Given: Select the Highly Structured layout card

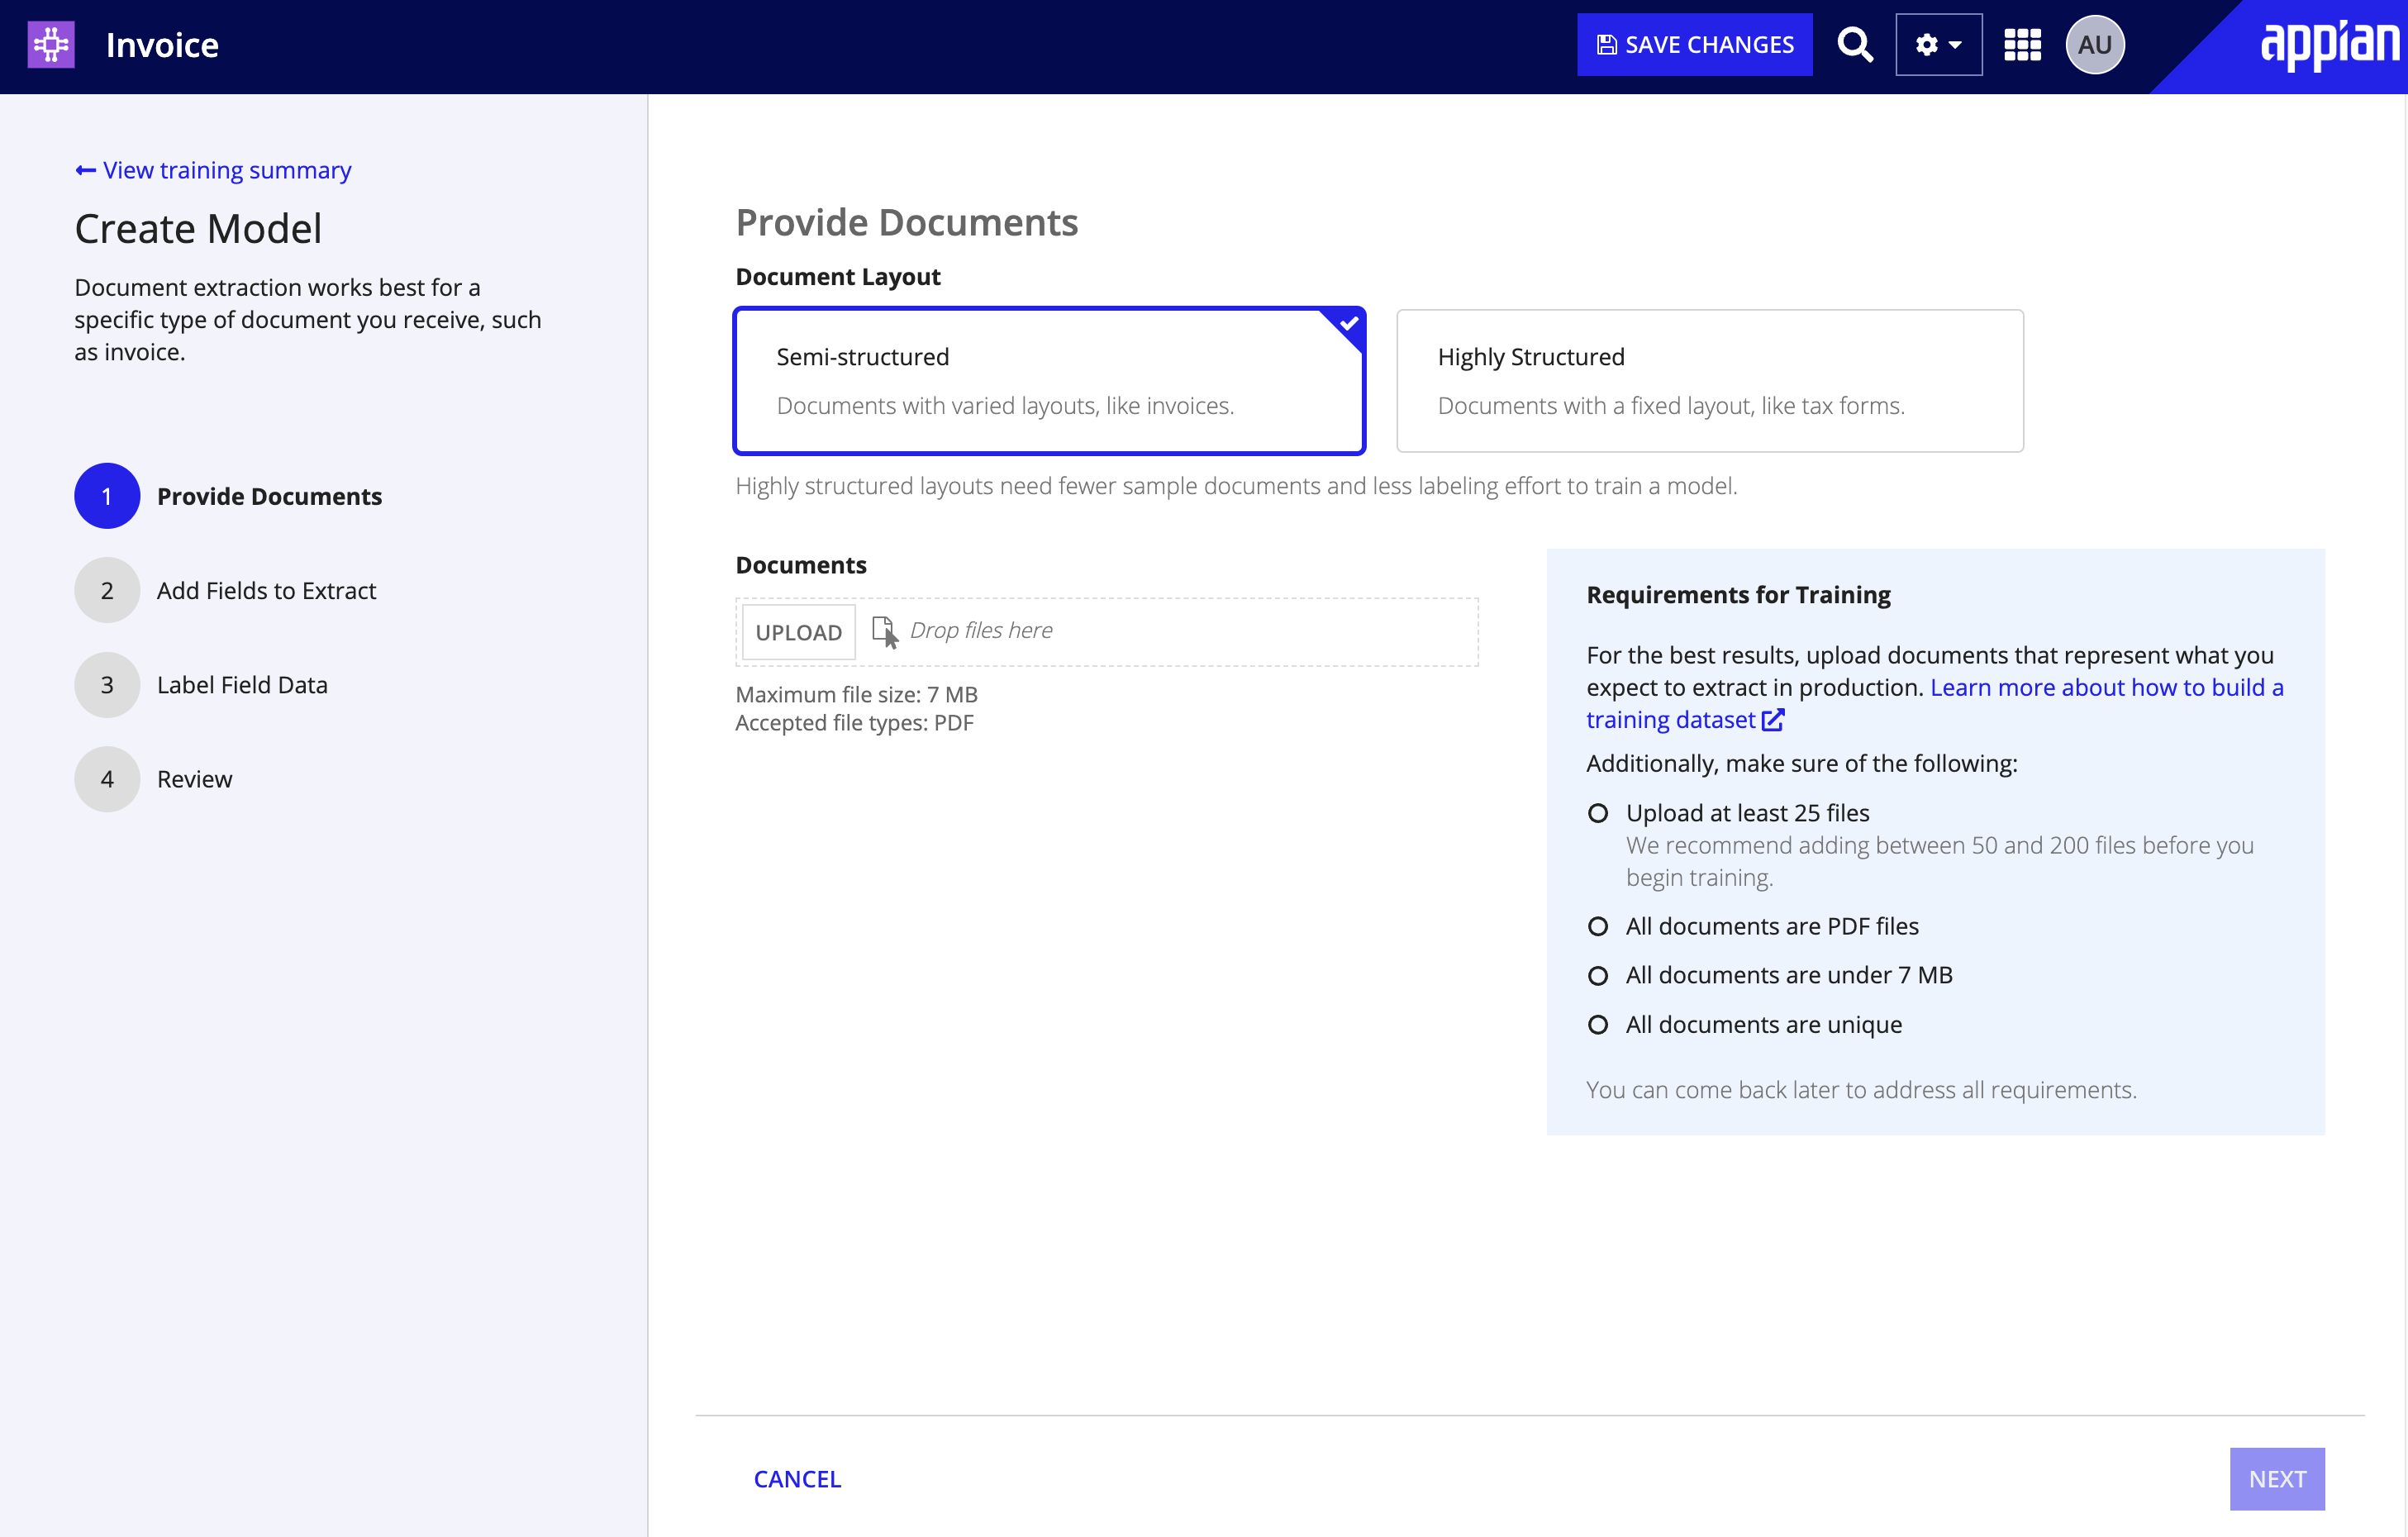Looking at the screenshot, I should click(x=1709, y=381).
